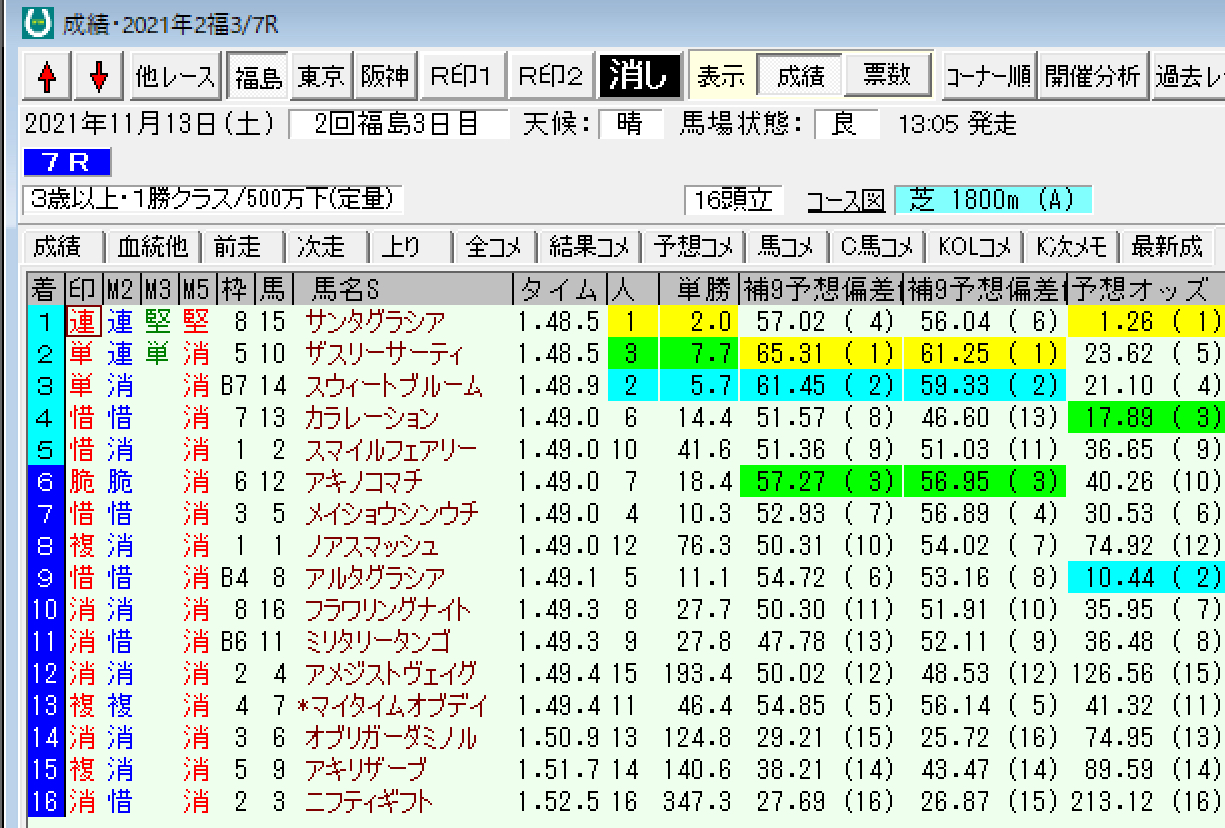This screenshot has height=828, width=1225.
Task: Click horse name ノアスマッシュ
Action: [371, 546]
